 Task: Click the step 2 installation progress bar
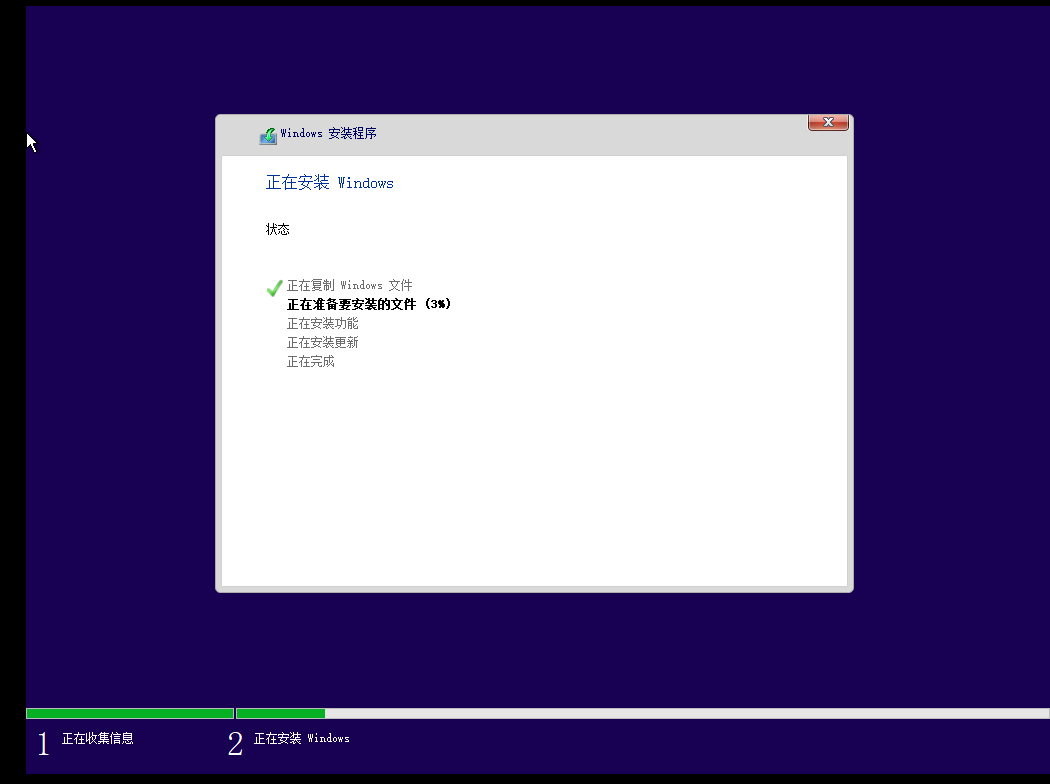(643, 714)
